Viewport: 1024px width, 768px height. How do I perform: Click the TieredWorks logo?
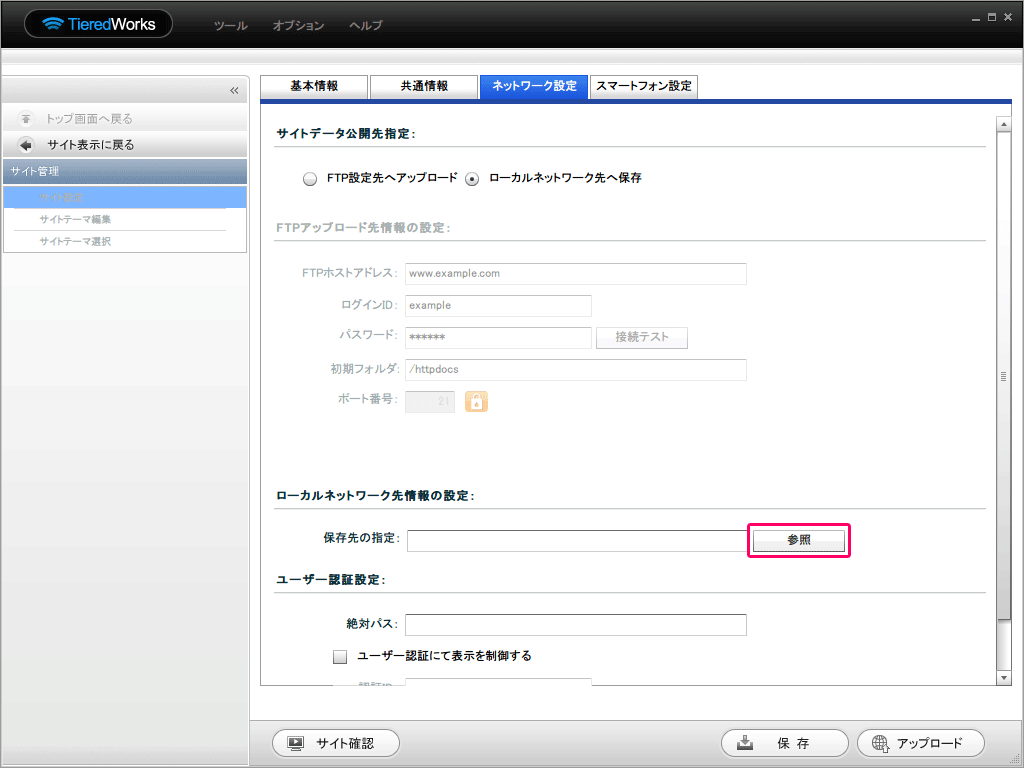[x=98, y=24]
